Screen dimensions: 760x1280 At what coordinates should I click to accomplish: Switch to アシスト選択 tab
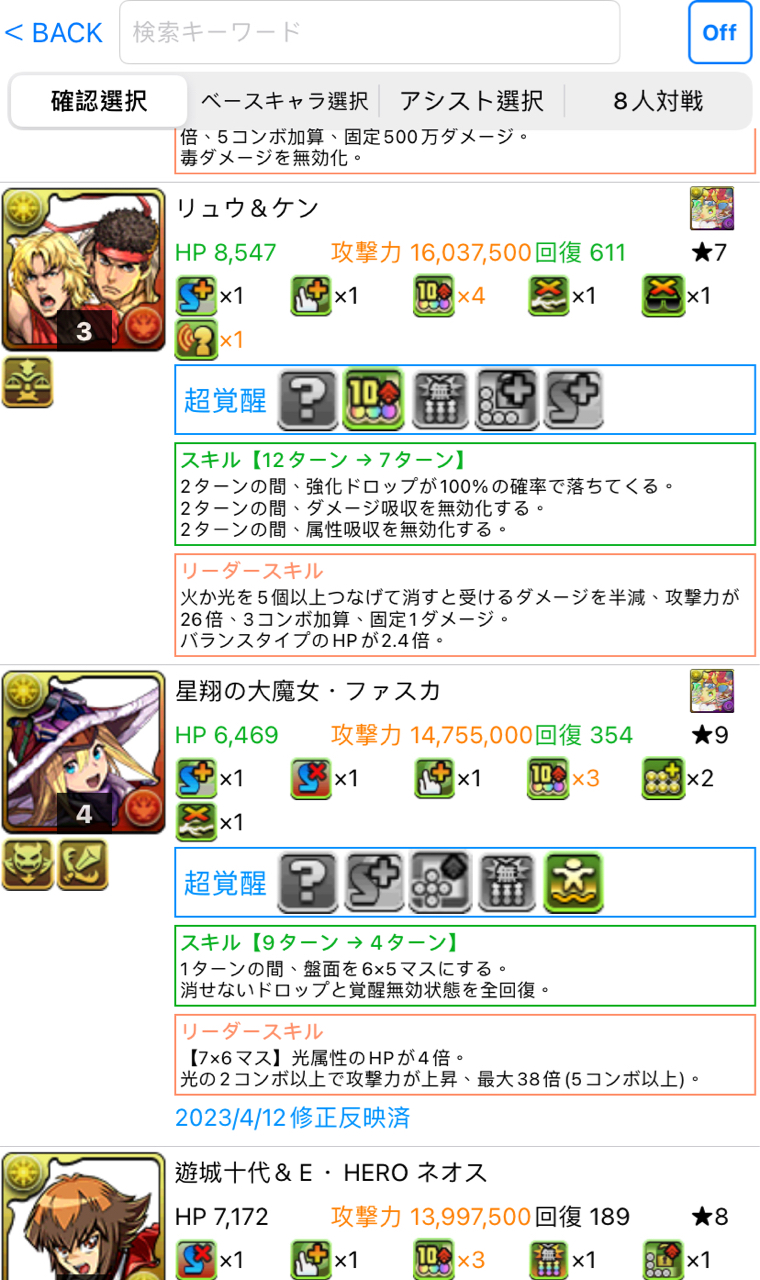pos(472,101)
